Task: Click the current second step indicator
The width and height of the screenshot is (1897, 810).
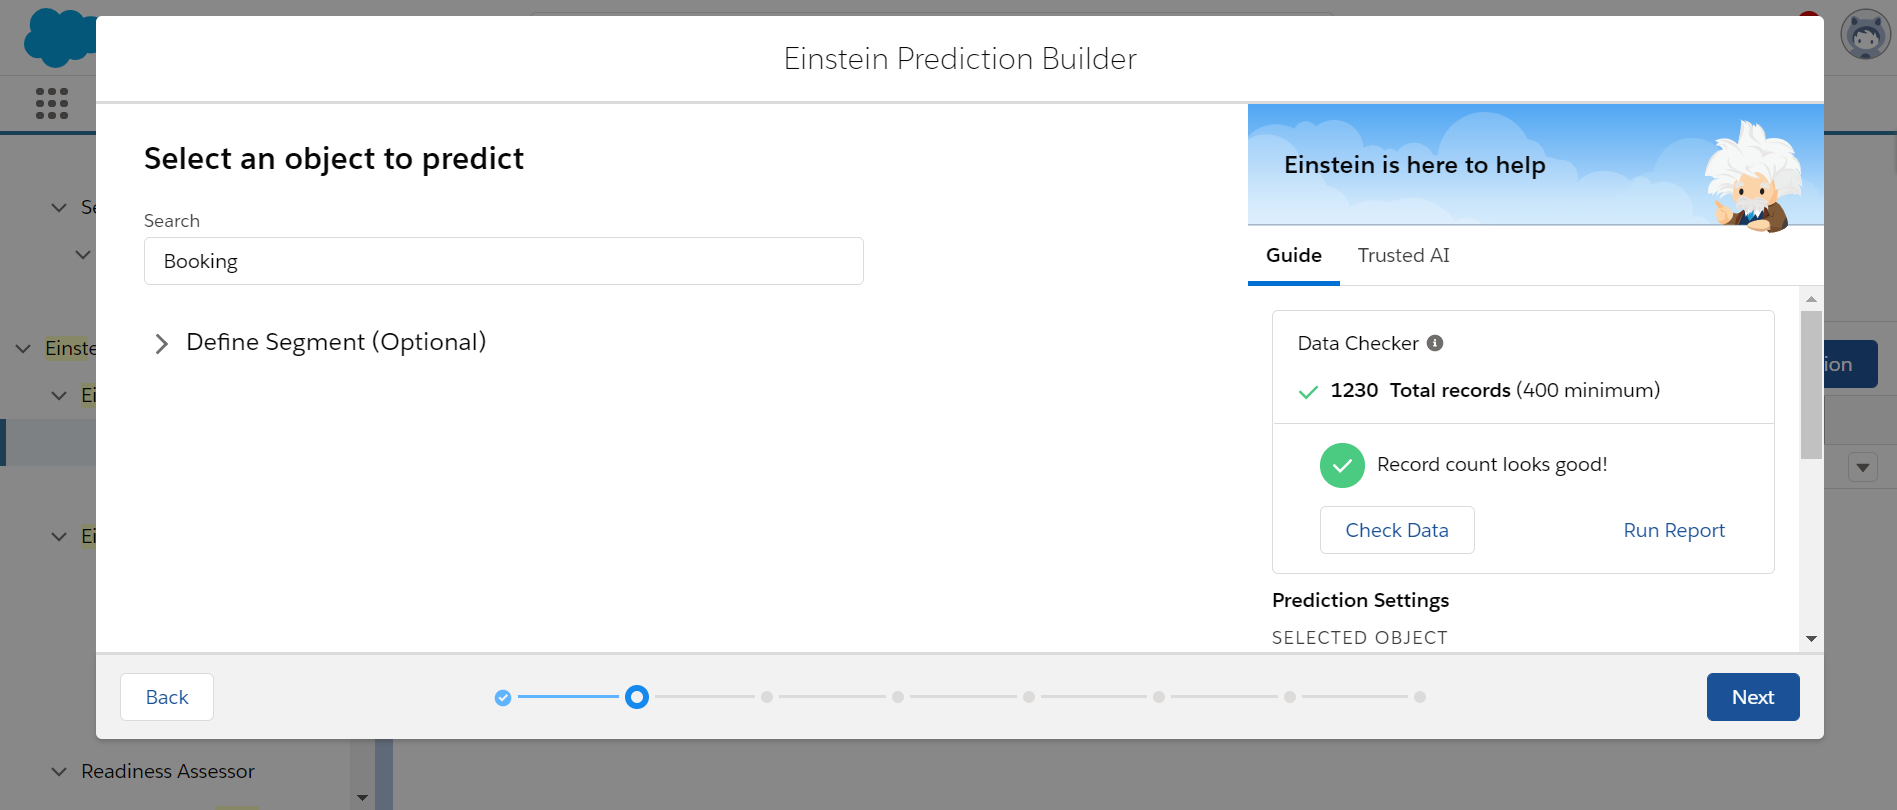Action: pos(637,697)
